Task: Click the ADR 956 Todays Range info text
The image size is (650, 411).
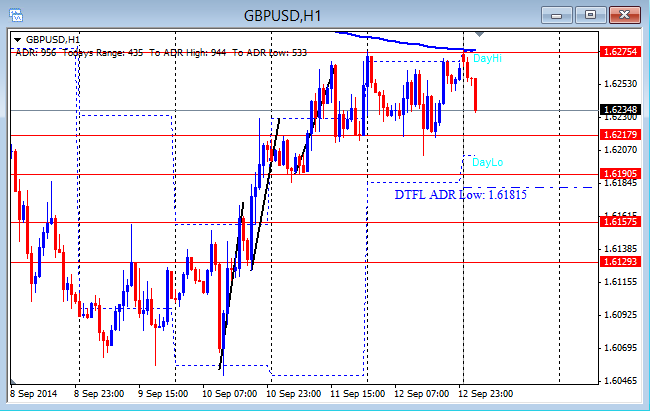Action: (161, 53)
